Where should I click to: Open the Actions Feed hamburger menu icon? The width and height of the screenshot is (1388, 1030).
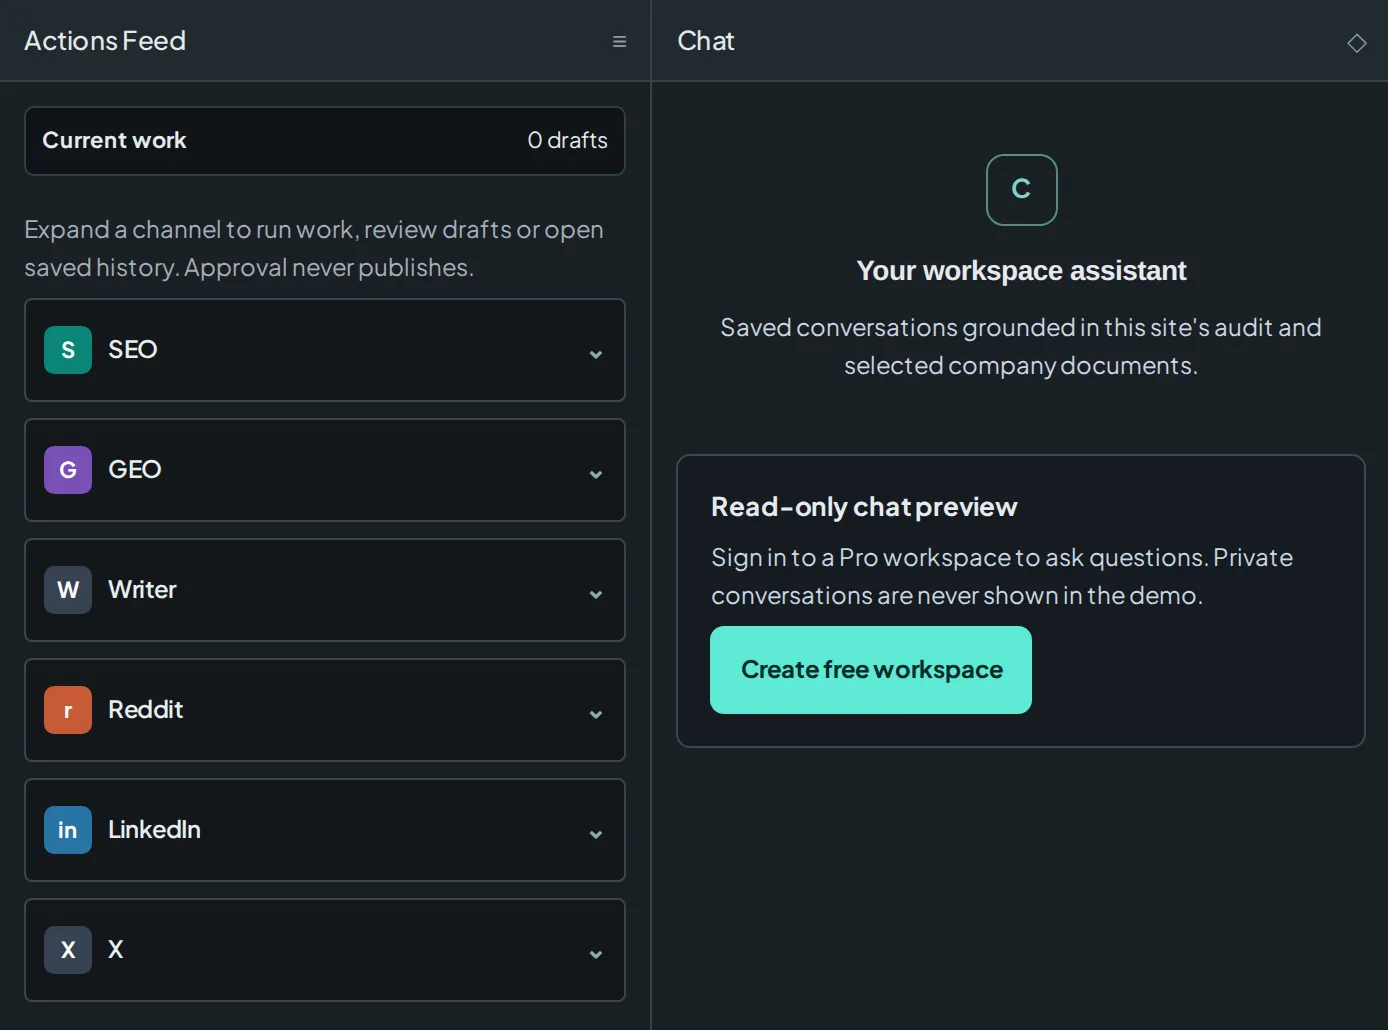coord(619,42)
